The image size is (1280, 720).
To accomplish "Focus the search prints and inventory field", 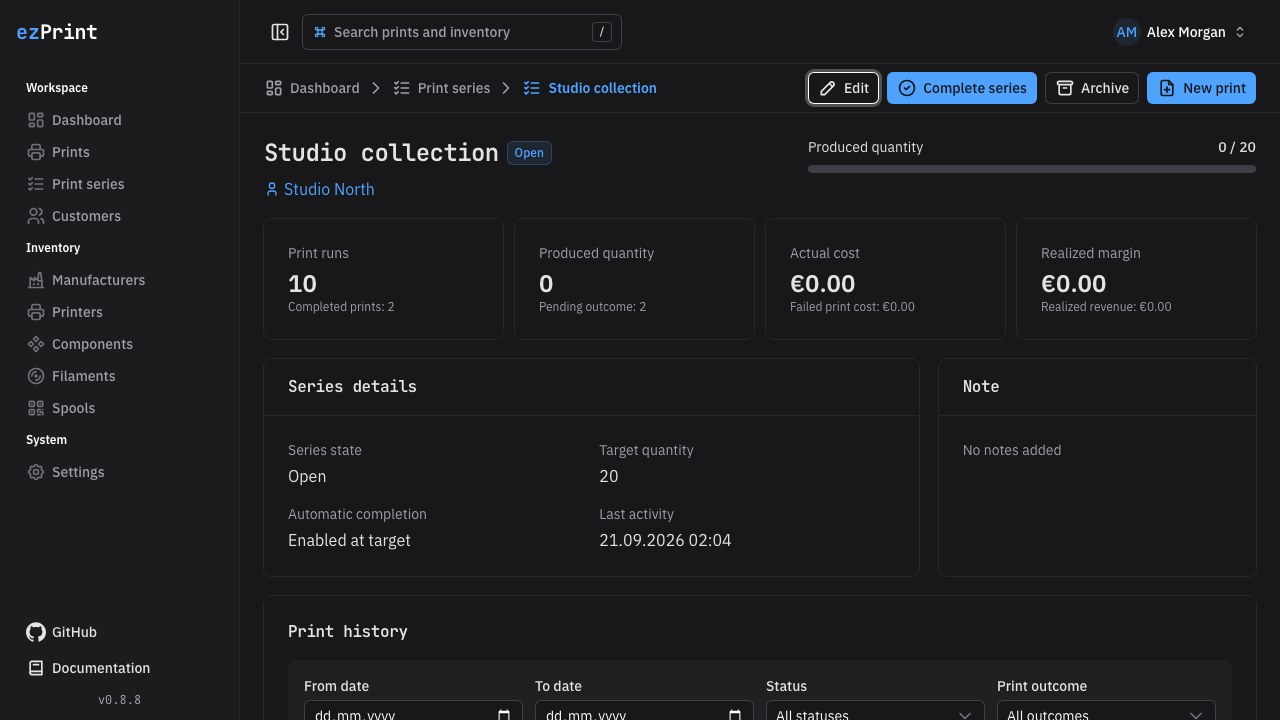I will tap(462, 32).
